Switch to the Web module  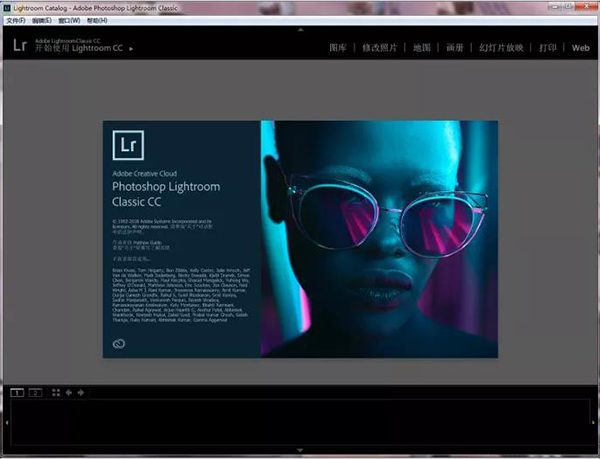tap(580, 48)
